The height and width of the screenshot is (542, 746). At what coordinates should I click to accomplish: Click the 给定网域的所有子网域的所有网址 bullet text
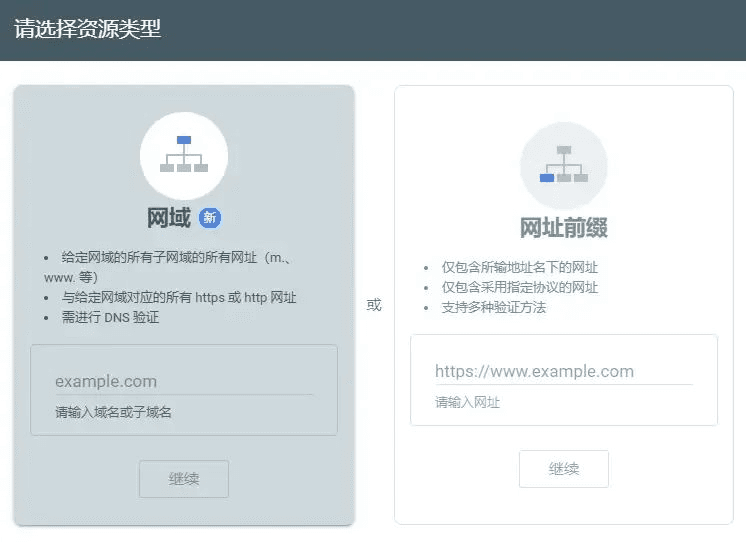[168, 267]
